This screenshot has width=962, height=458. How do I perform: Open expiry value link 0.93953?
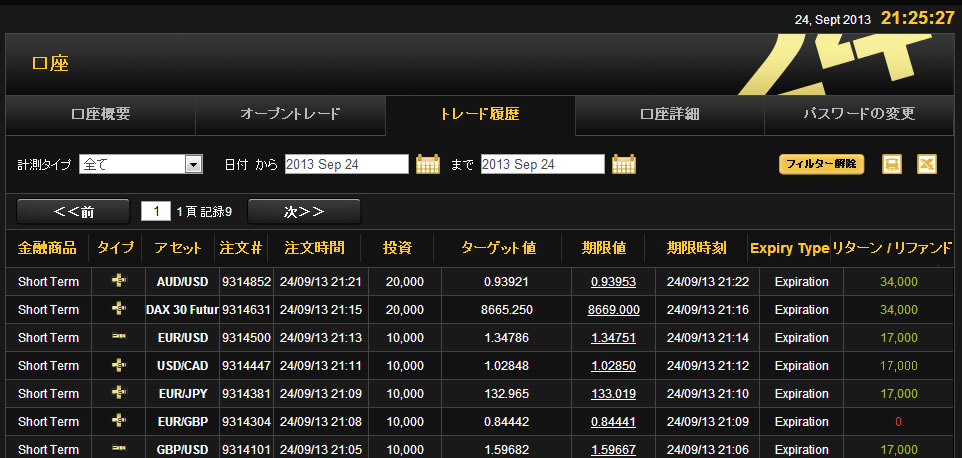pyautogui.click(x=614, y=281)
